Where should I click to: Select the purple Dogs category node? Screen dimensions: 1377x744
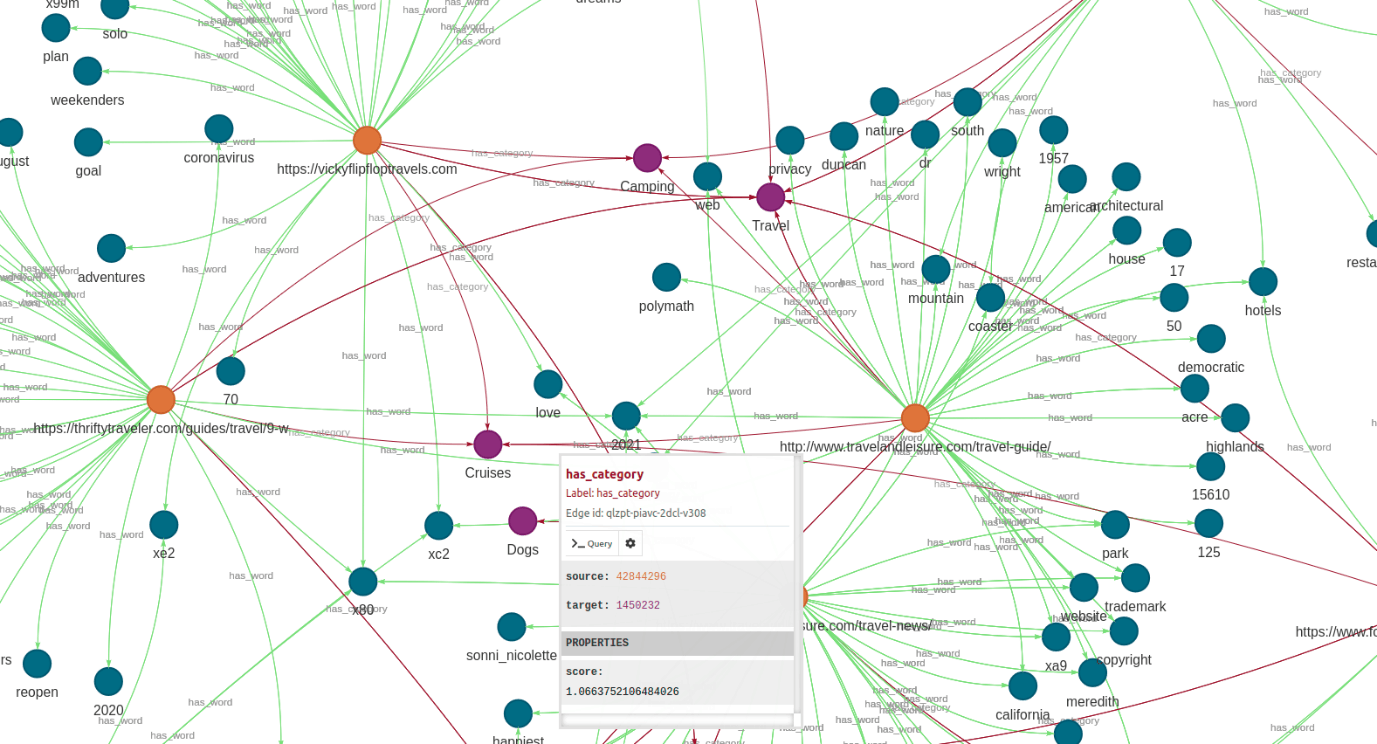pyautogui.click(x=522, y=521)
